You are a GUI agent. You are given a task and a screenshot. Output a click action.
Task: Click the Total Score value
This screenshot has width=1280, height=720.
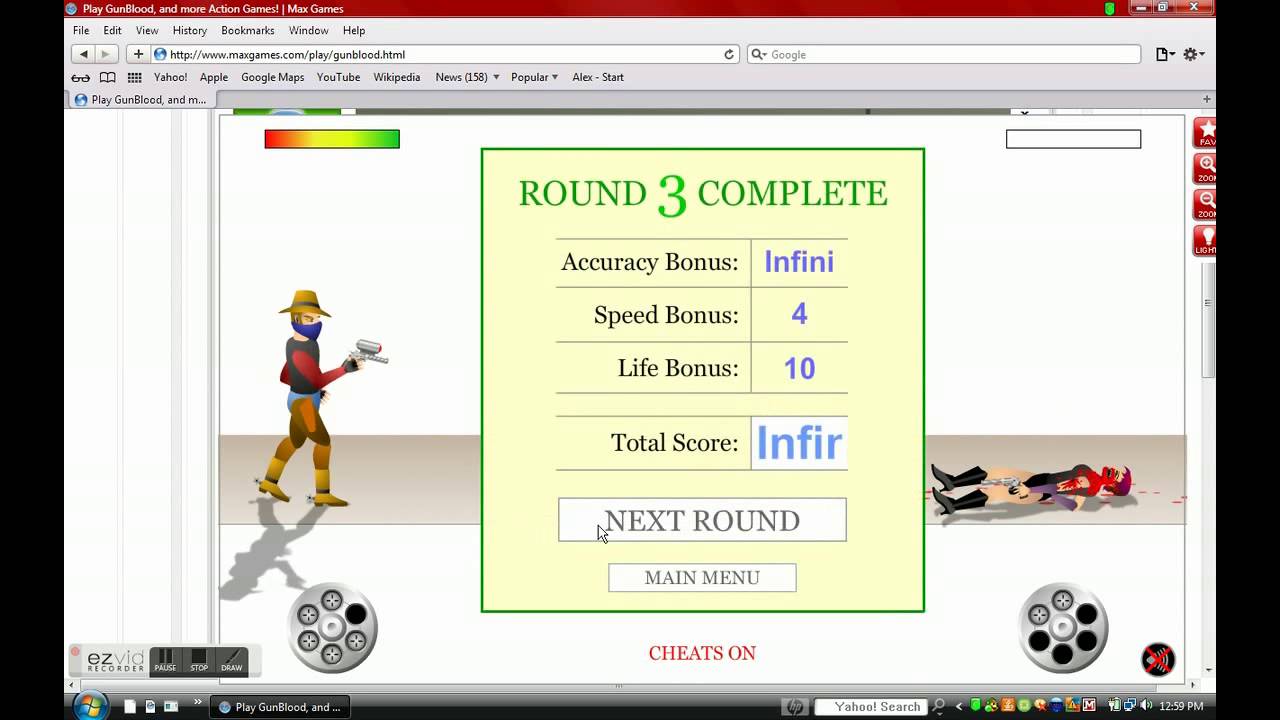799,443
